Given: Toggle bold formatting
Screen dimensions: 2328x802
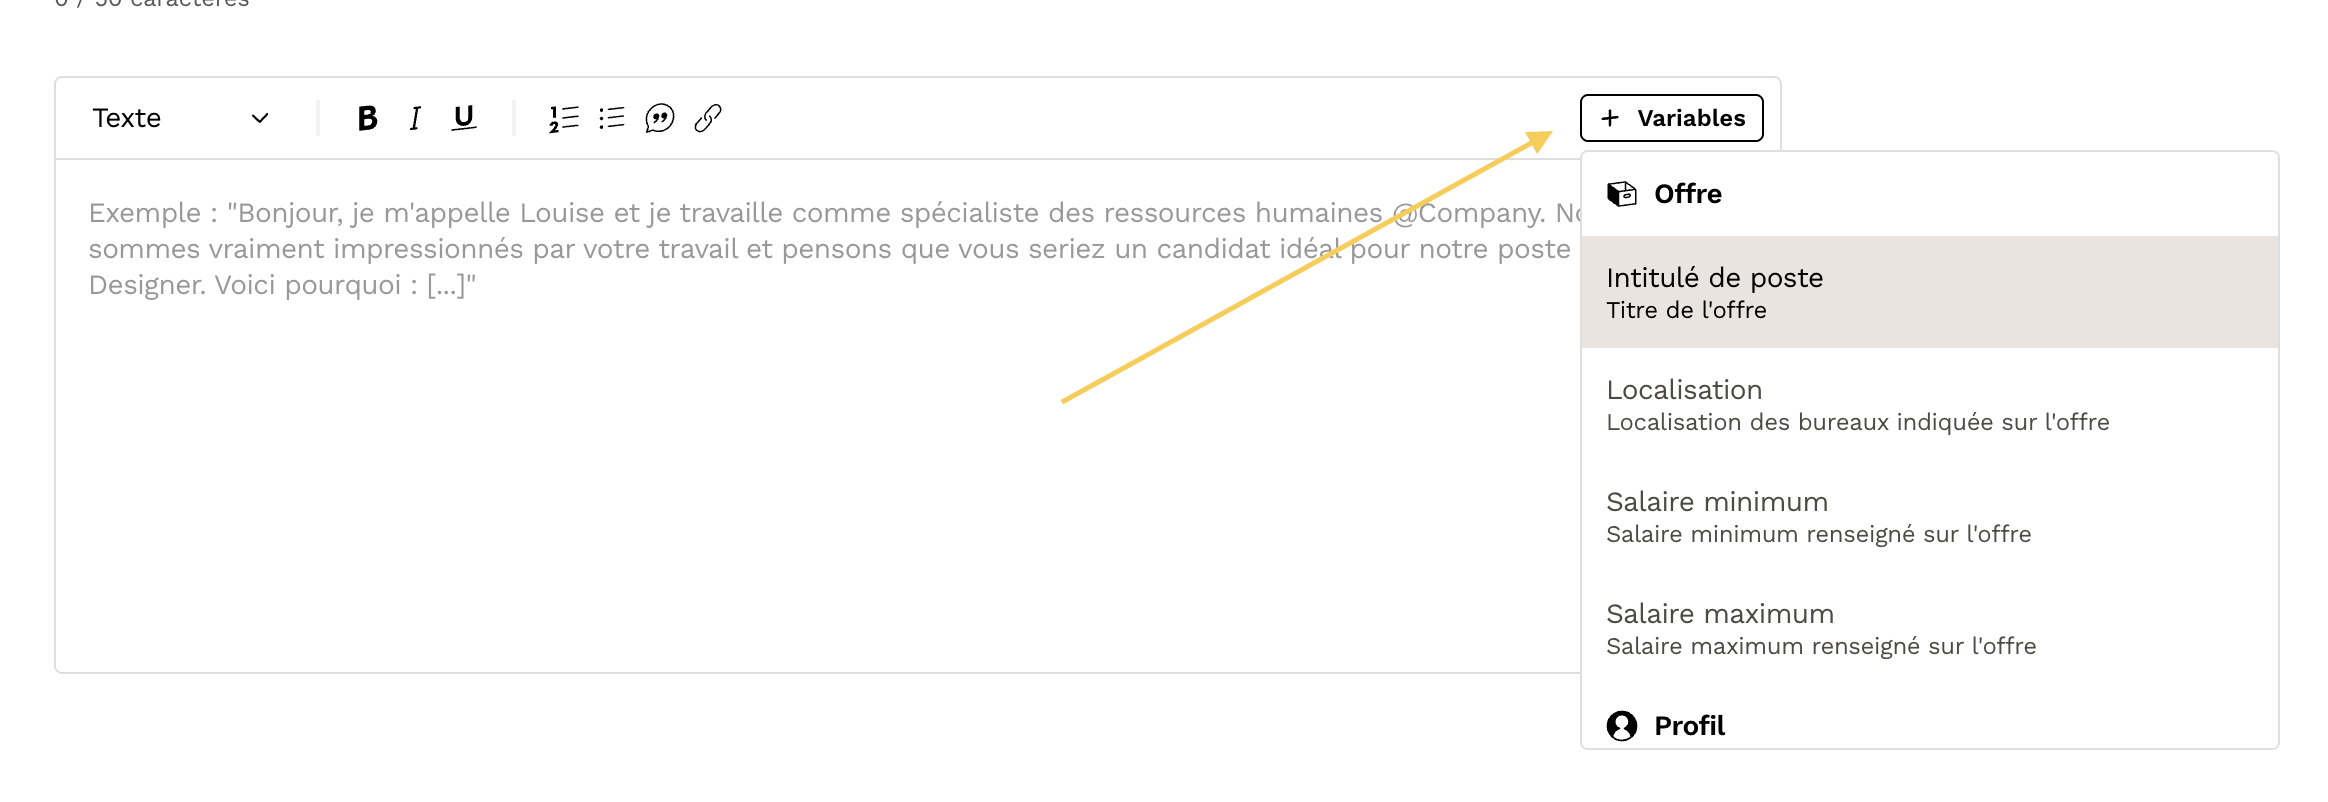Looking at the screenshot, I should coord(367,118).
